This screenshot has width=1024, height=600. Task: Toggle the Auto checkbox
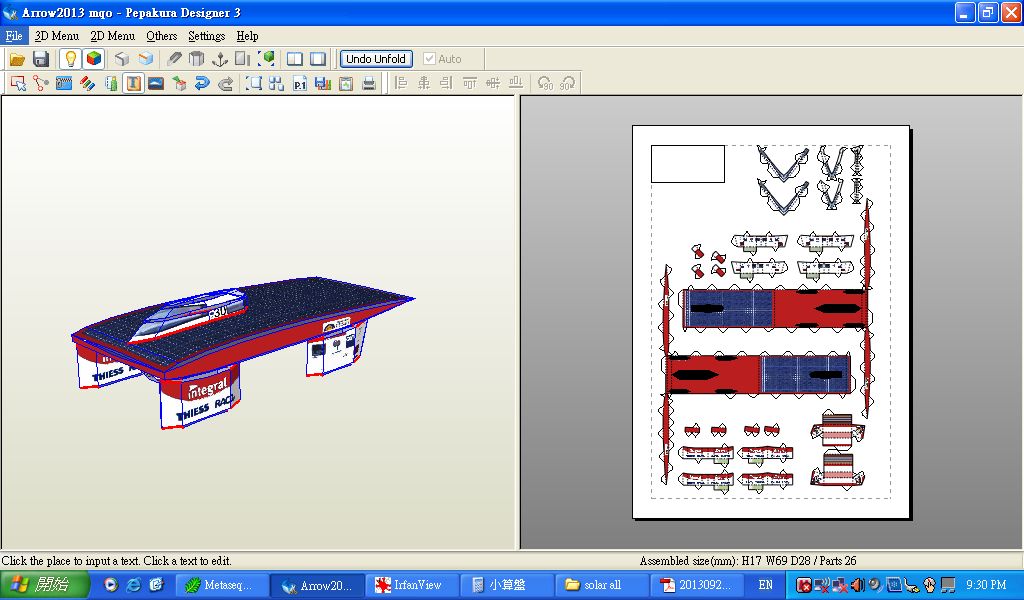pos(430,59)
